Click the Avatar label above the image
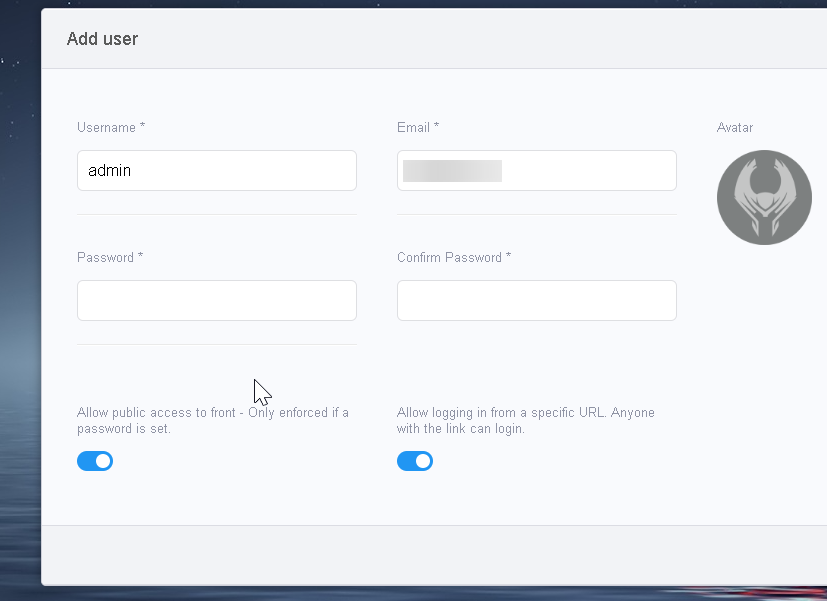This screenshot has height=601, width=827. (x=734, y=127)
